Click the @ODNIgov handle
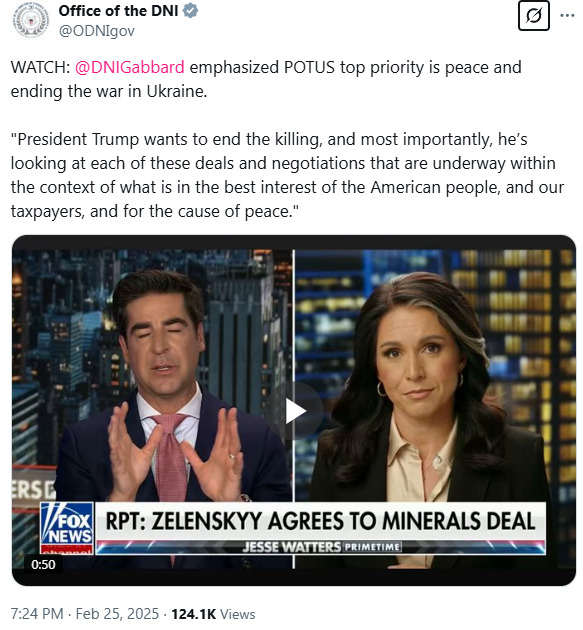Viewport: 583px width, 630px height. pyautogui.click(x=96, y=31)
